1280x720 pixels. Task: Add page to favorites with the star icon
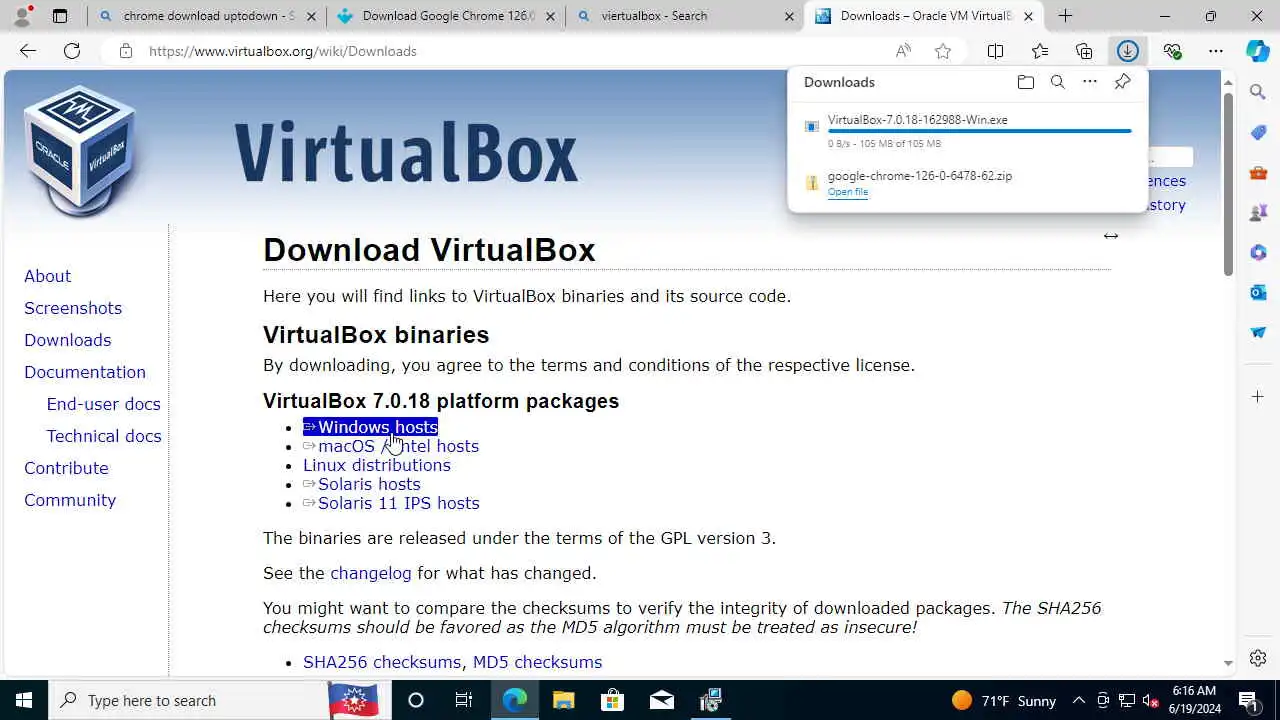pos(942,51)
